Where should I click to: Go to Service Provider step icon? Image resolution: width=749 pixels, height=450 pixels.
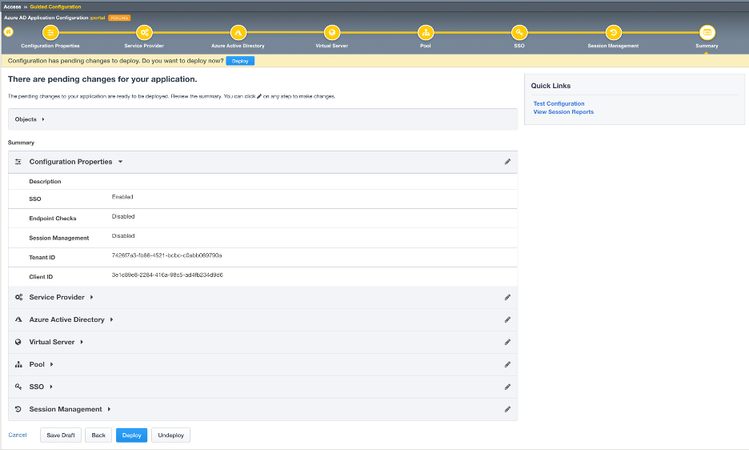pyautogui.click(x=144, y=32)
